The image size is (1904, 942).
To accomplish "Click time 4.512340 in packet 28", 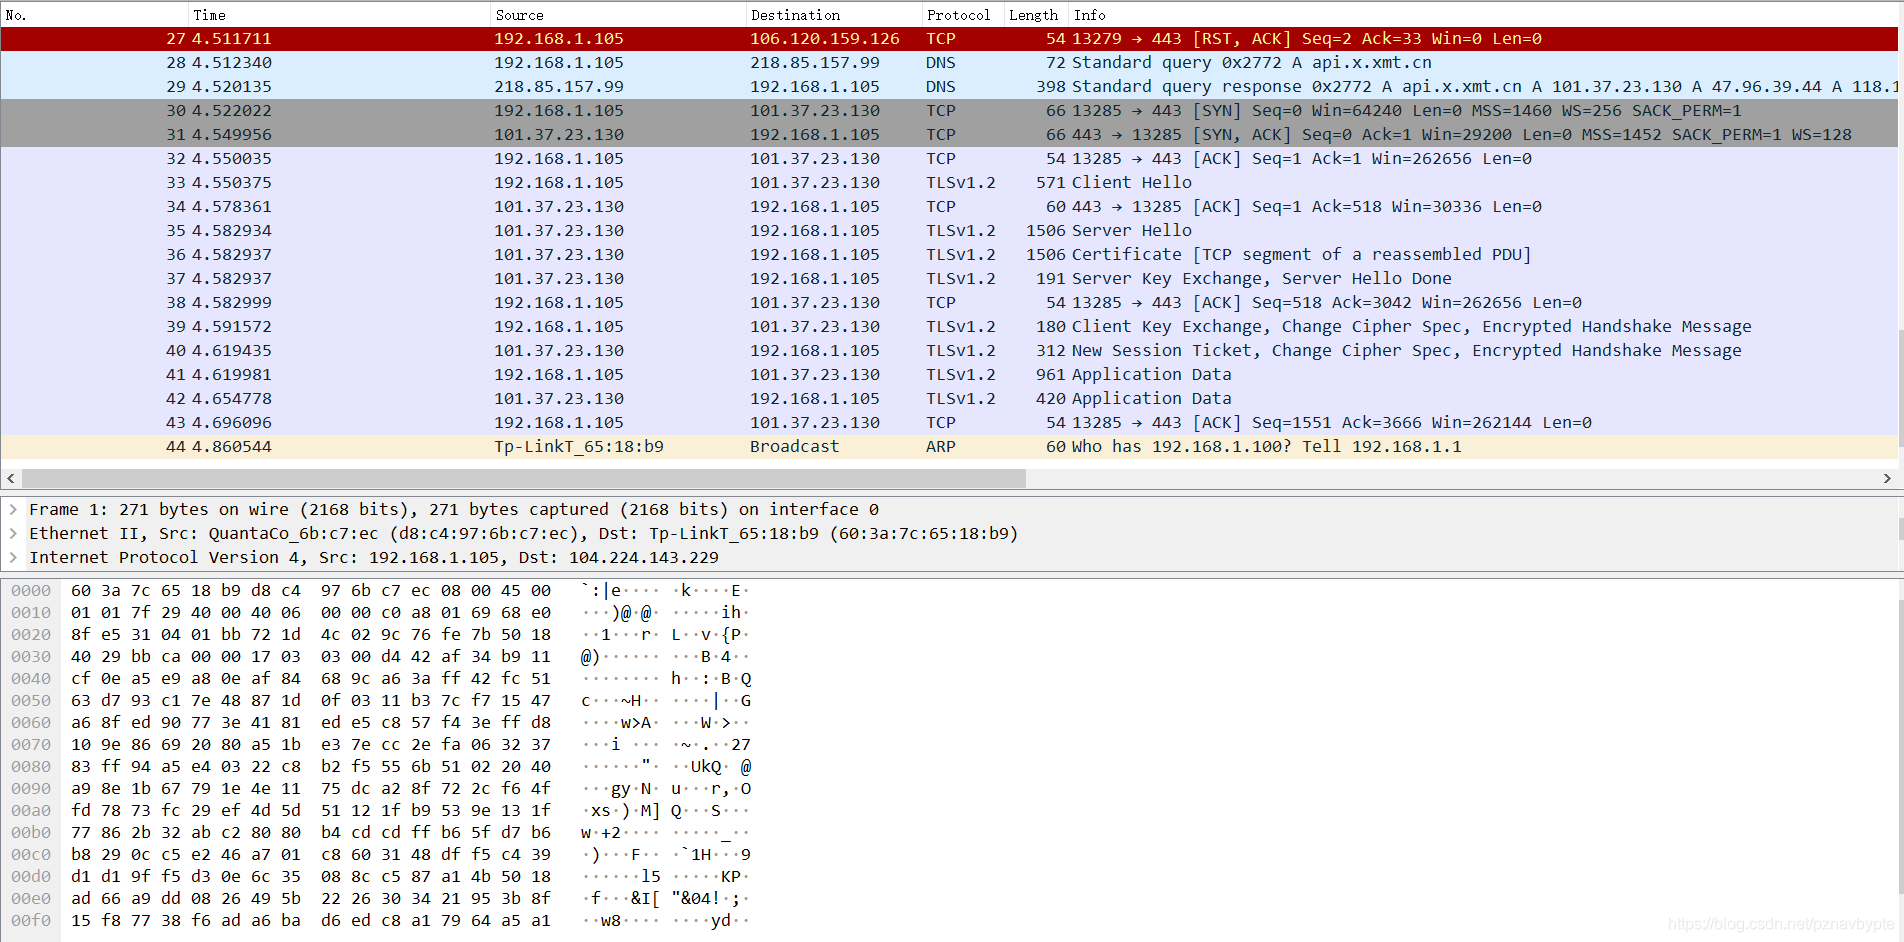I will click(232, 63).
